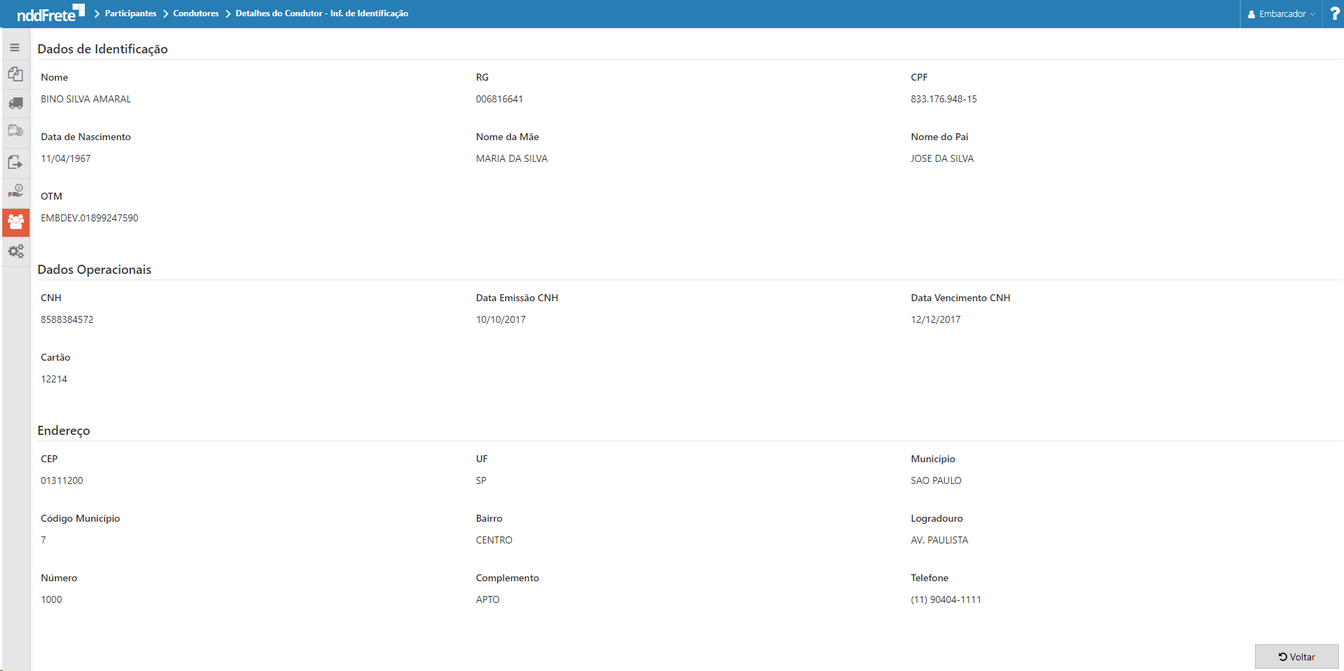Open the hand with coin payments icon

(x=15, y=190)
